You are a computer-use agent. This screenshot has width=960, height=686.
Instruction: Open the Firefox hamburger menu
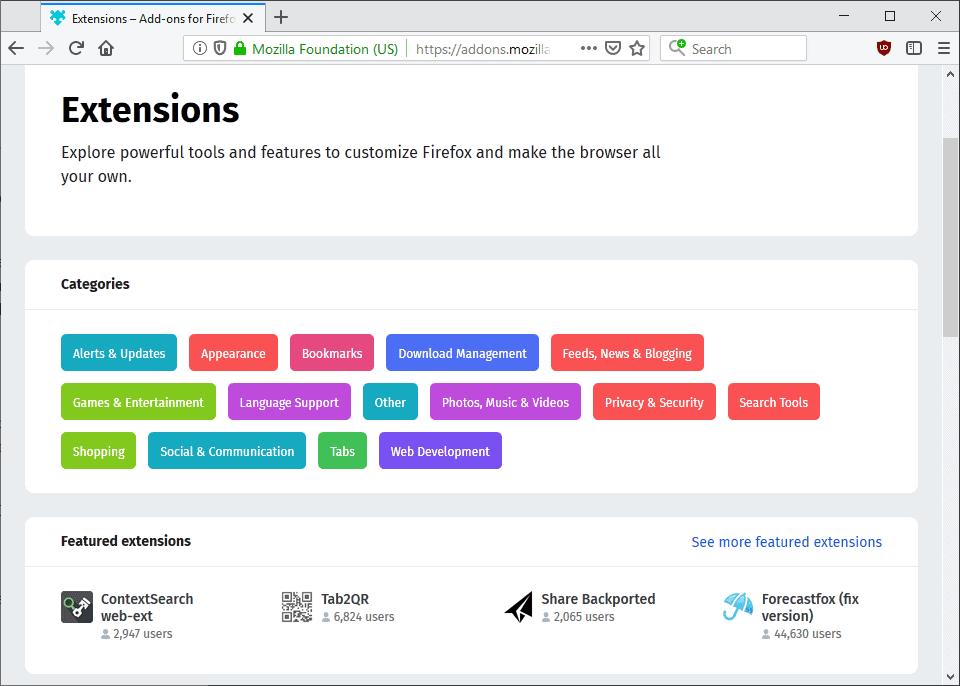point(943,47)
